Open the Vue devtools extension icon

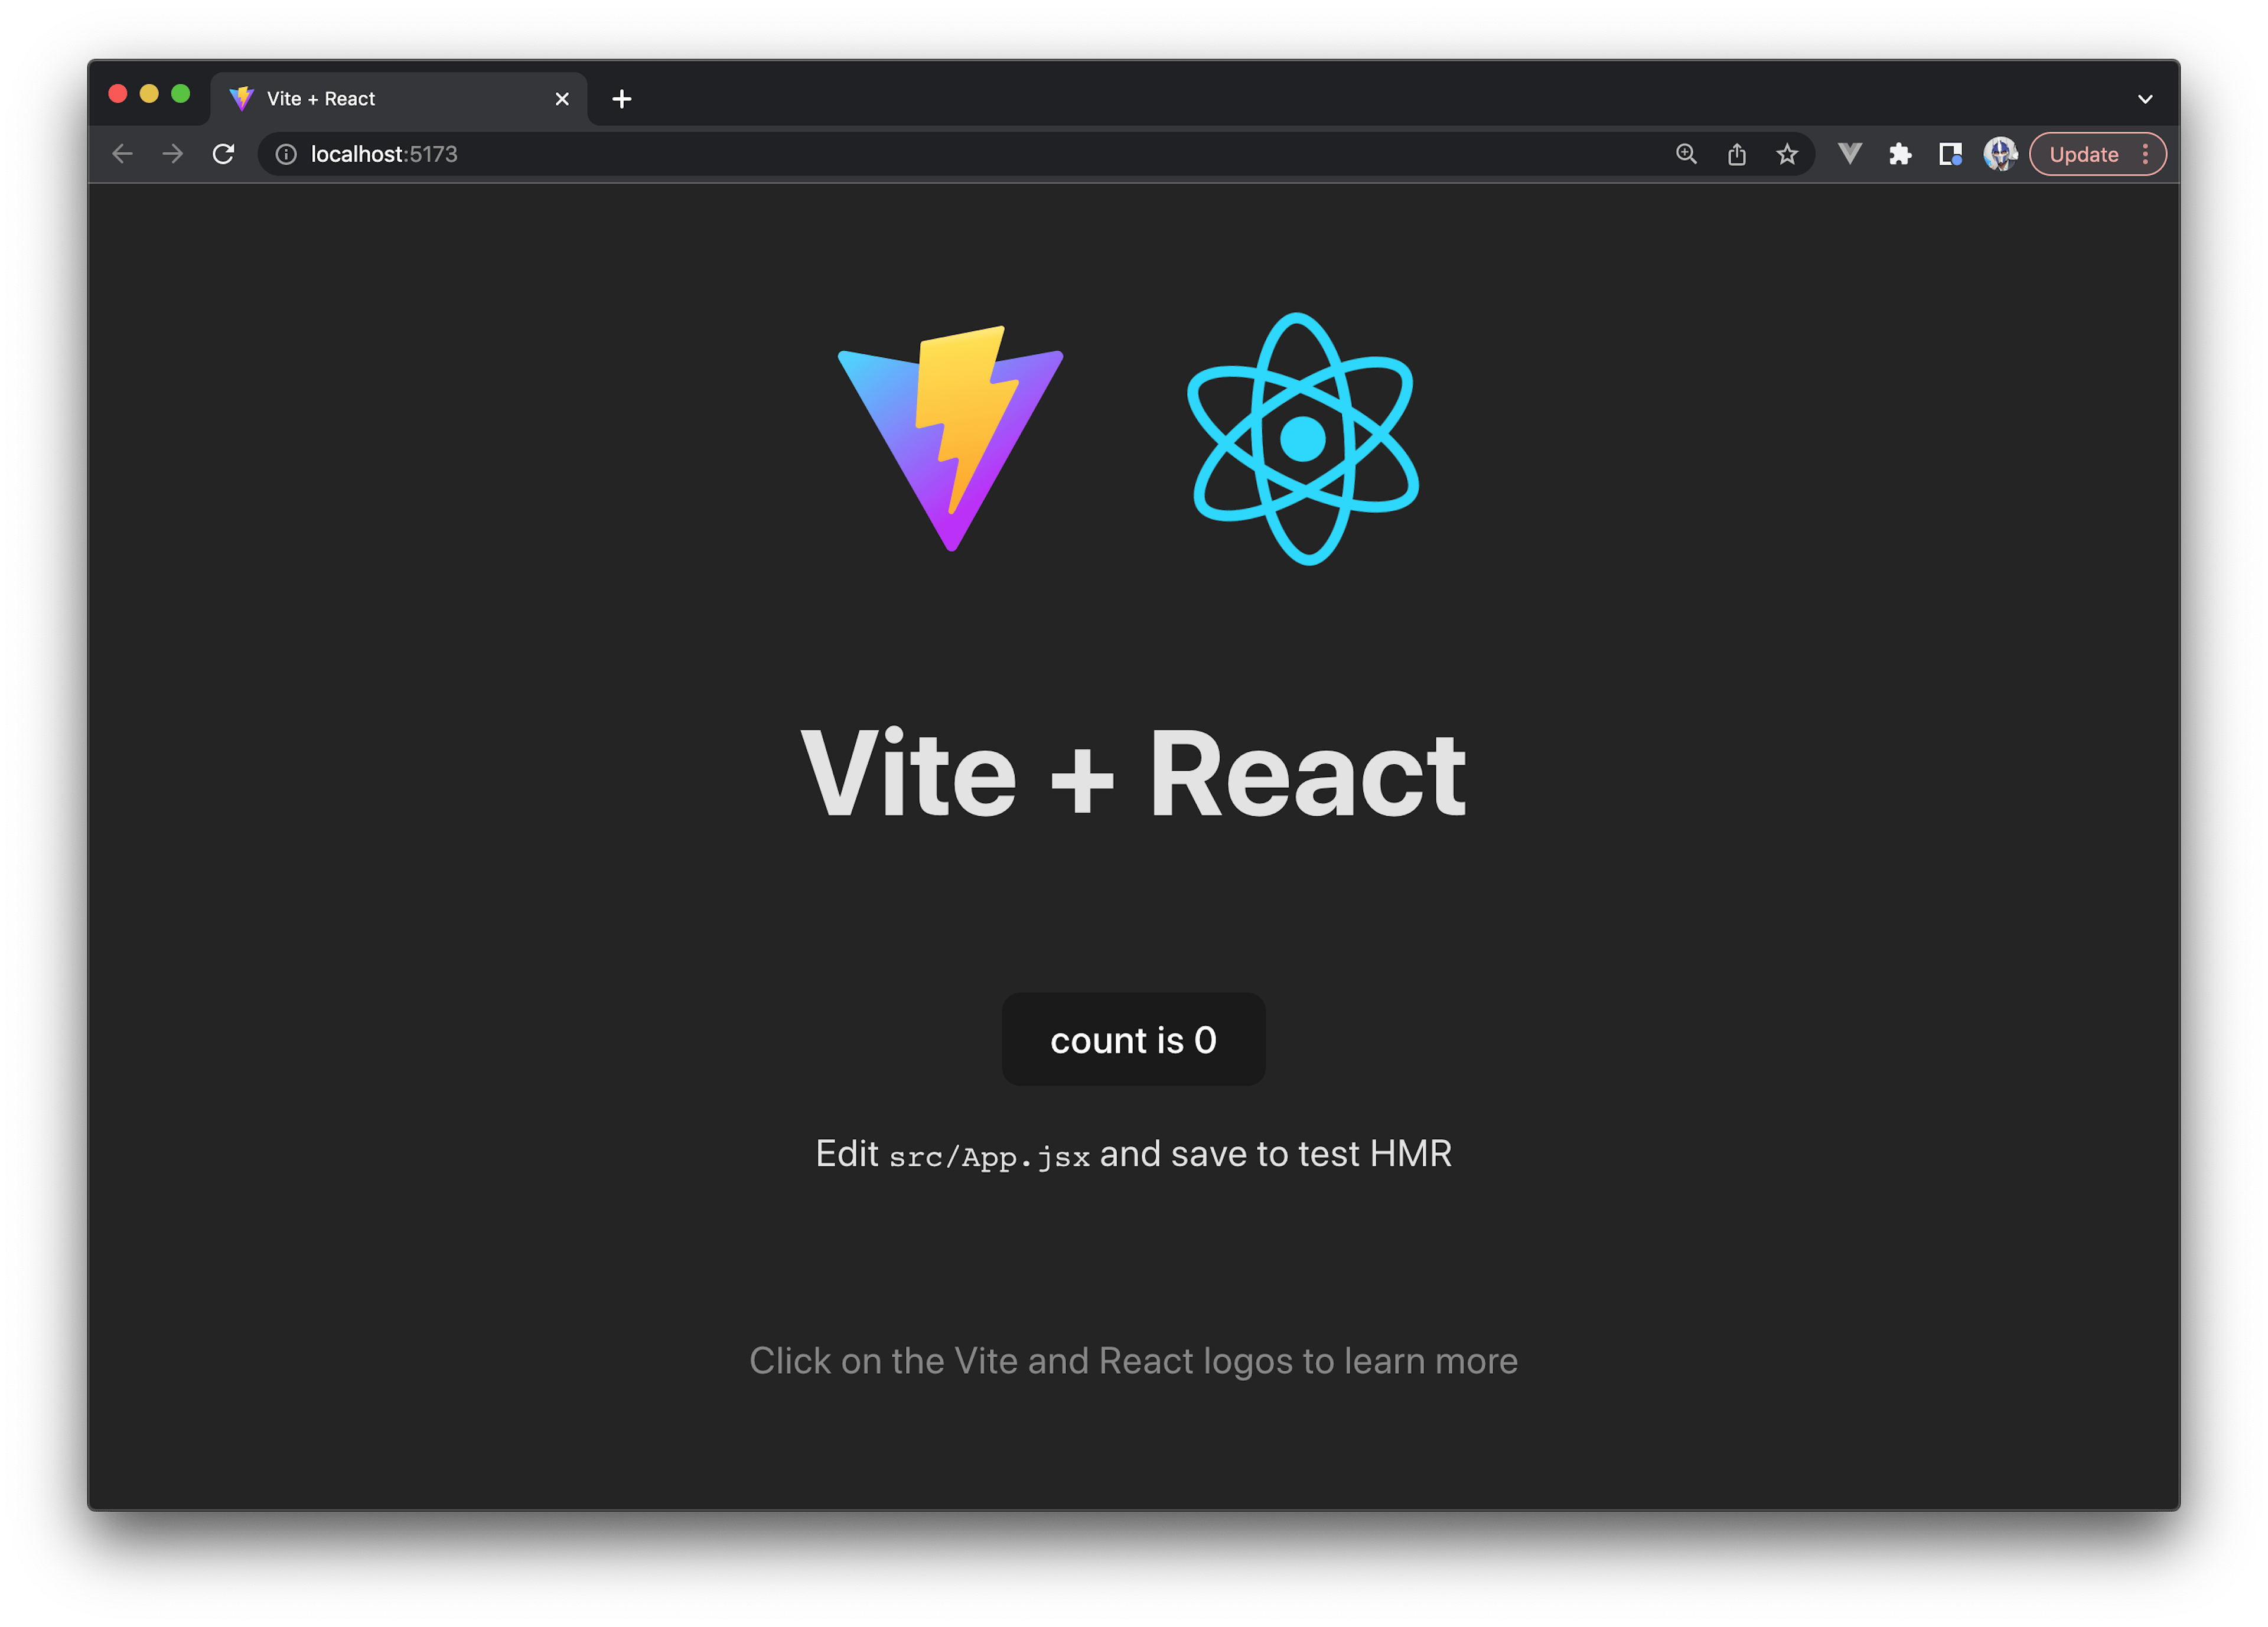coord(1849,154)
